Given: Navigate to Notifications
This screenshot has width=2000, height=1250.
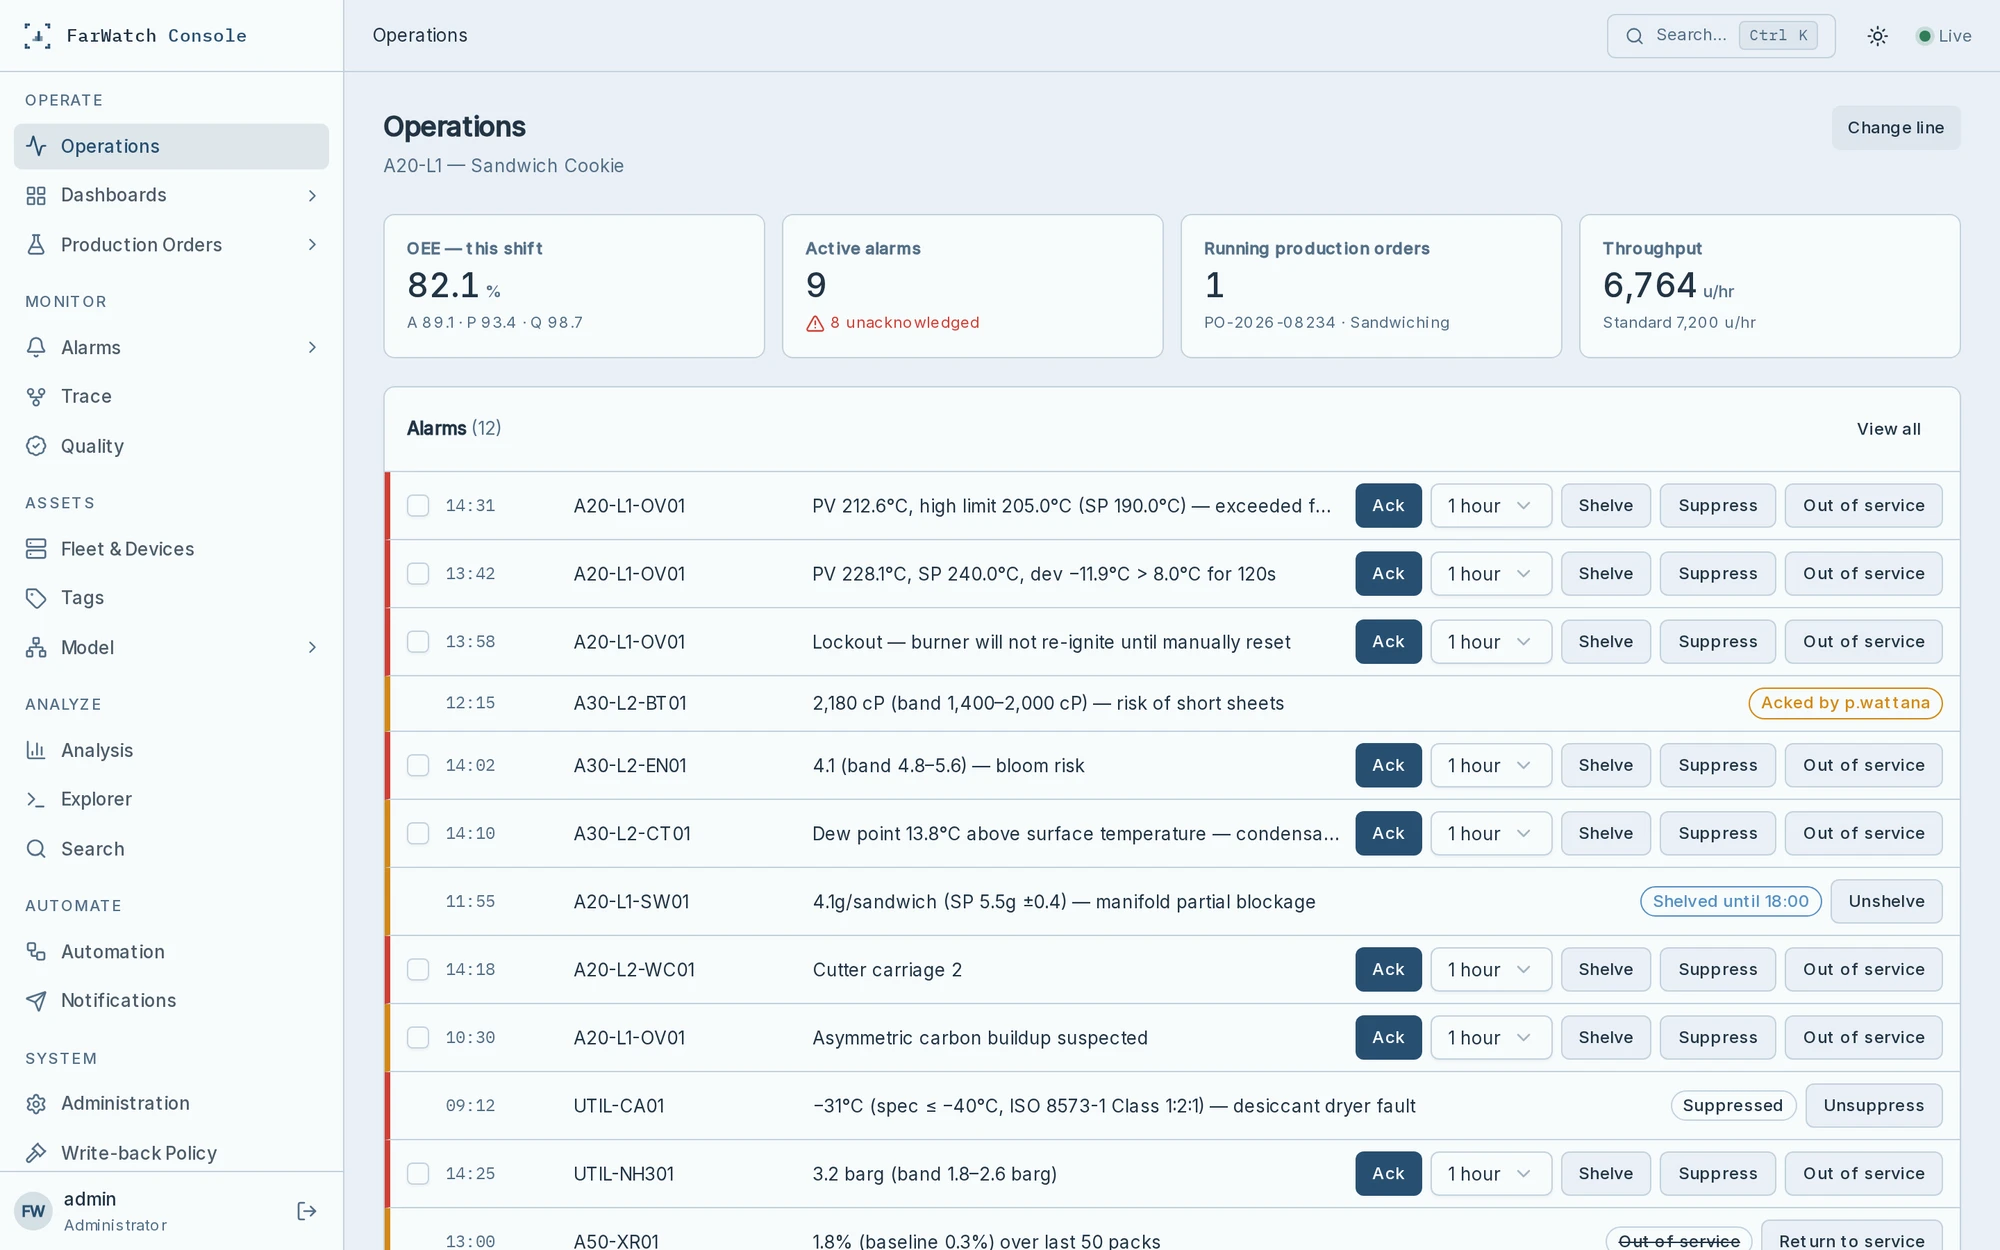Looking at the screenshot, I should [171, 1001].
